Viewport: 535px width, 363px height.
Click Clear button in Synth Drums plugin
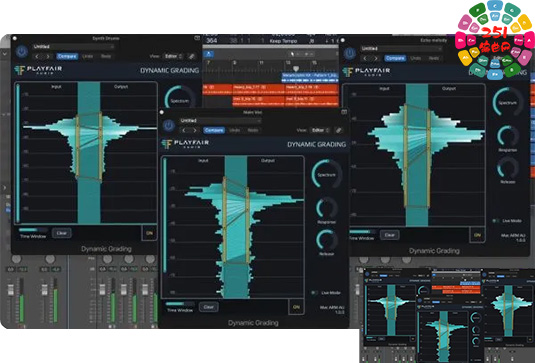[62, 233]
